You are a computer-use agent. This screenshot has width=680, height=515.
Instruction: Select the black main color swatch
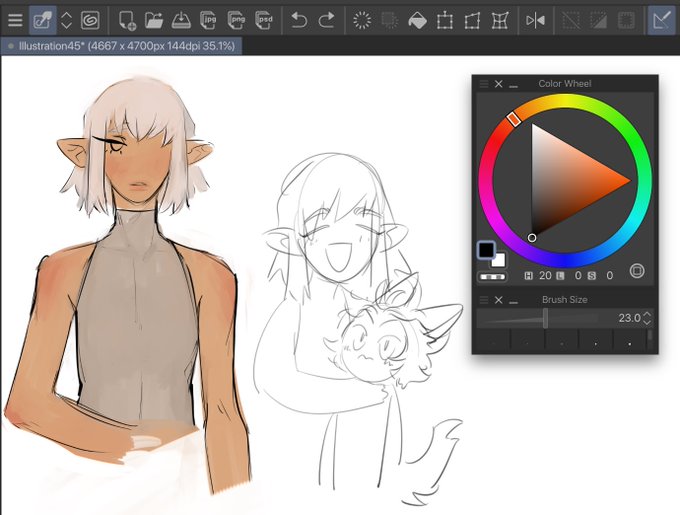pyautogui.click(x=486, y=250)
